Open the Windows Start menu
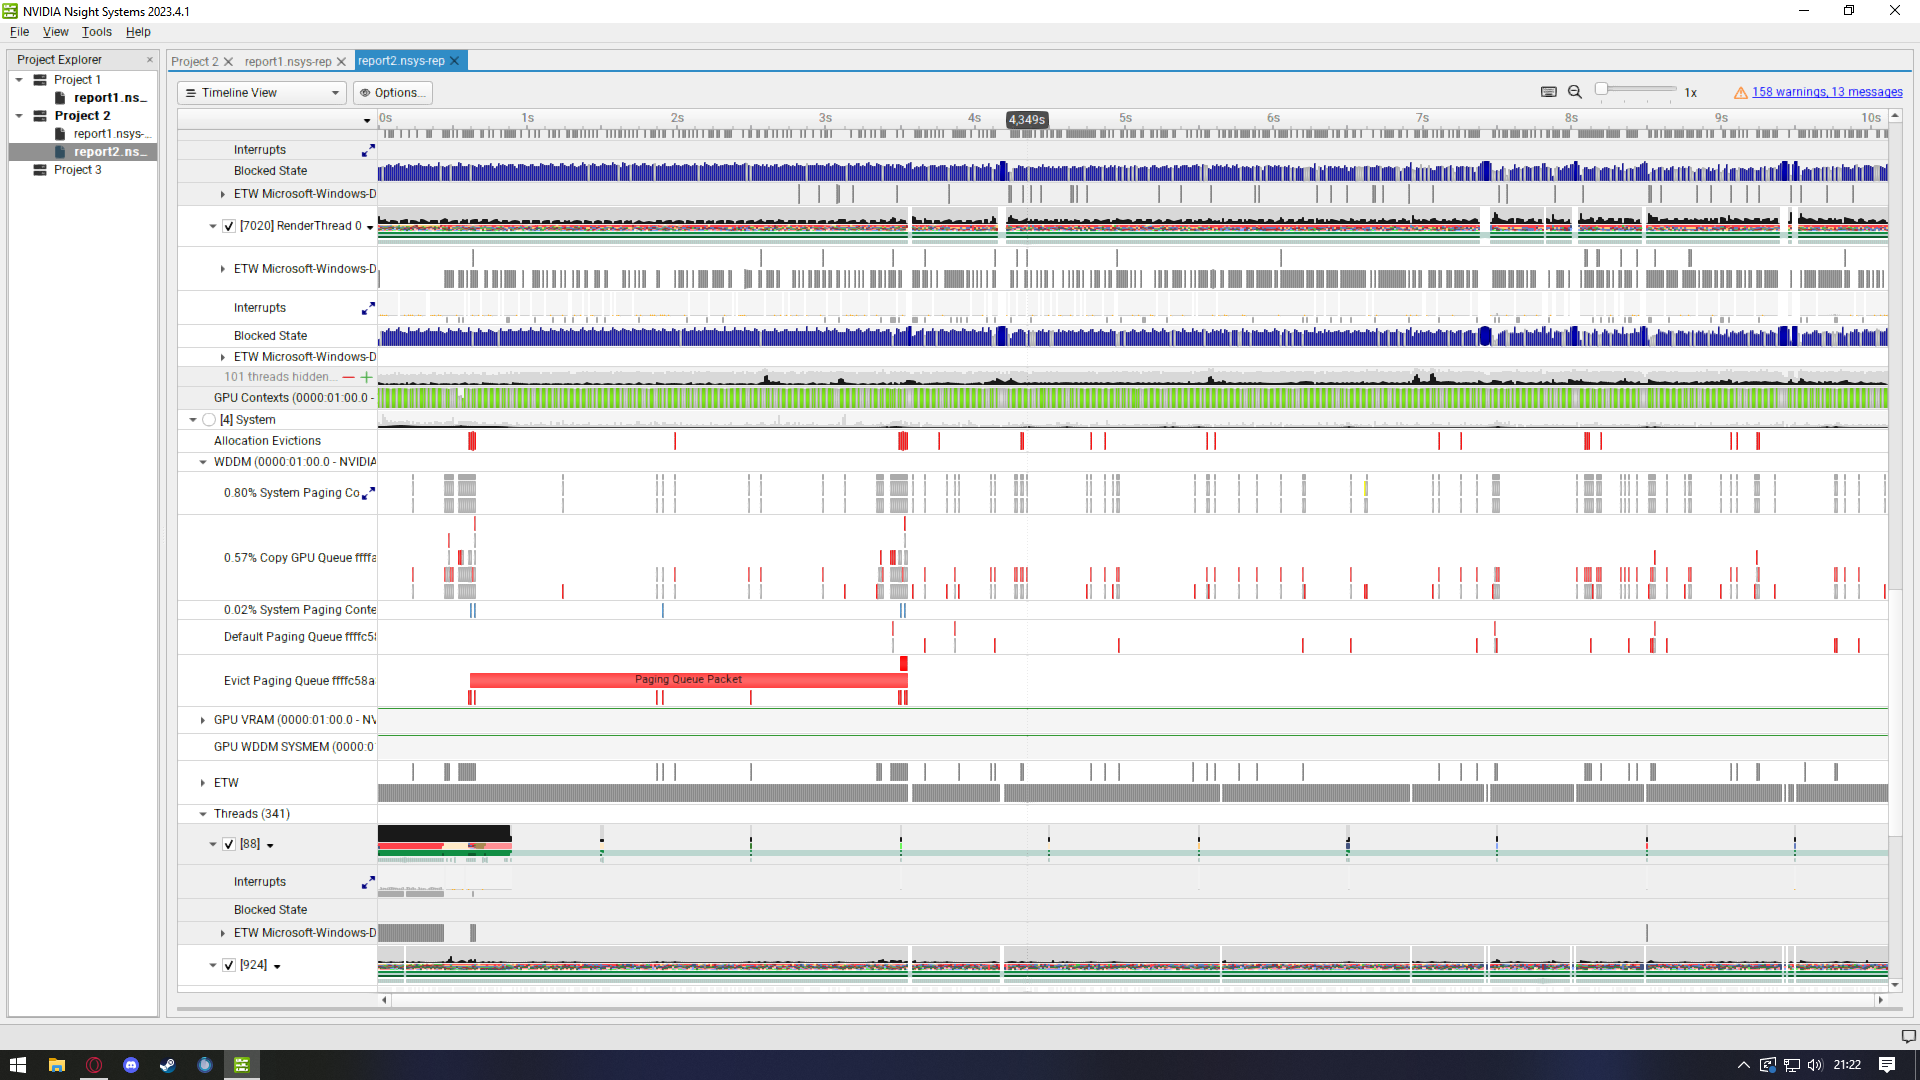The height and width of the screenshot is (1080, 1920). pyautogui.click(x=18, y=1065)
